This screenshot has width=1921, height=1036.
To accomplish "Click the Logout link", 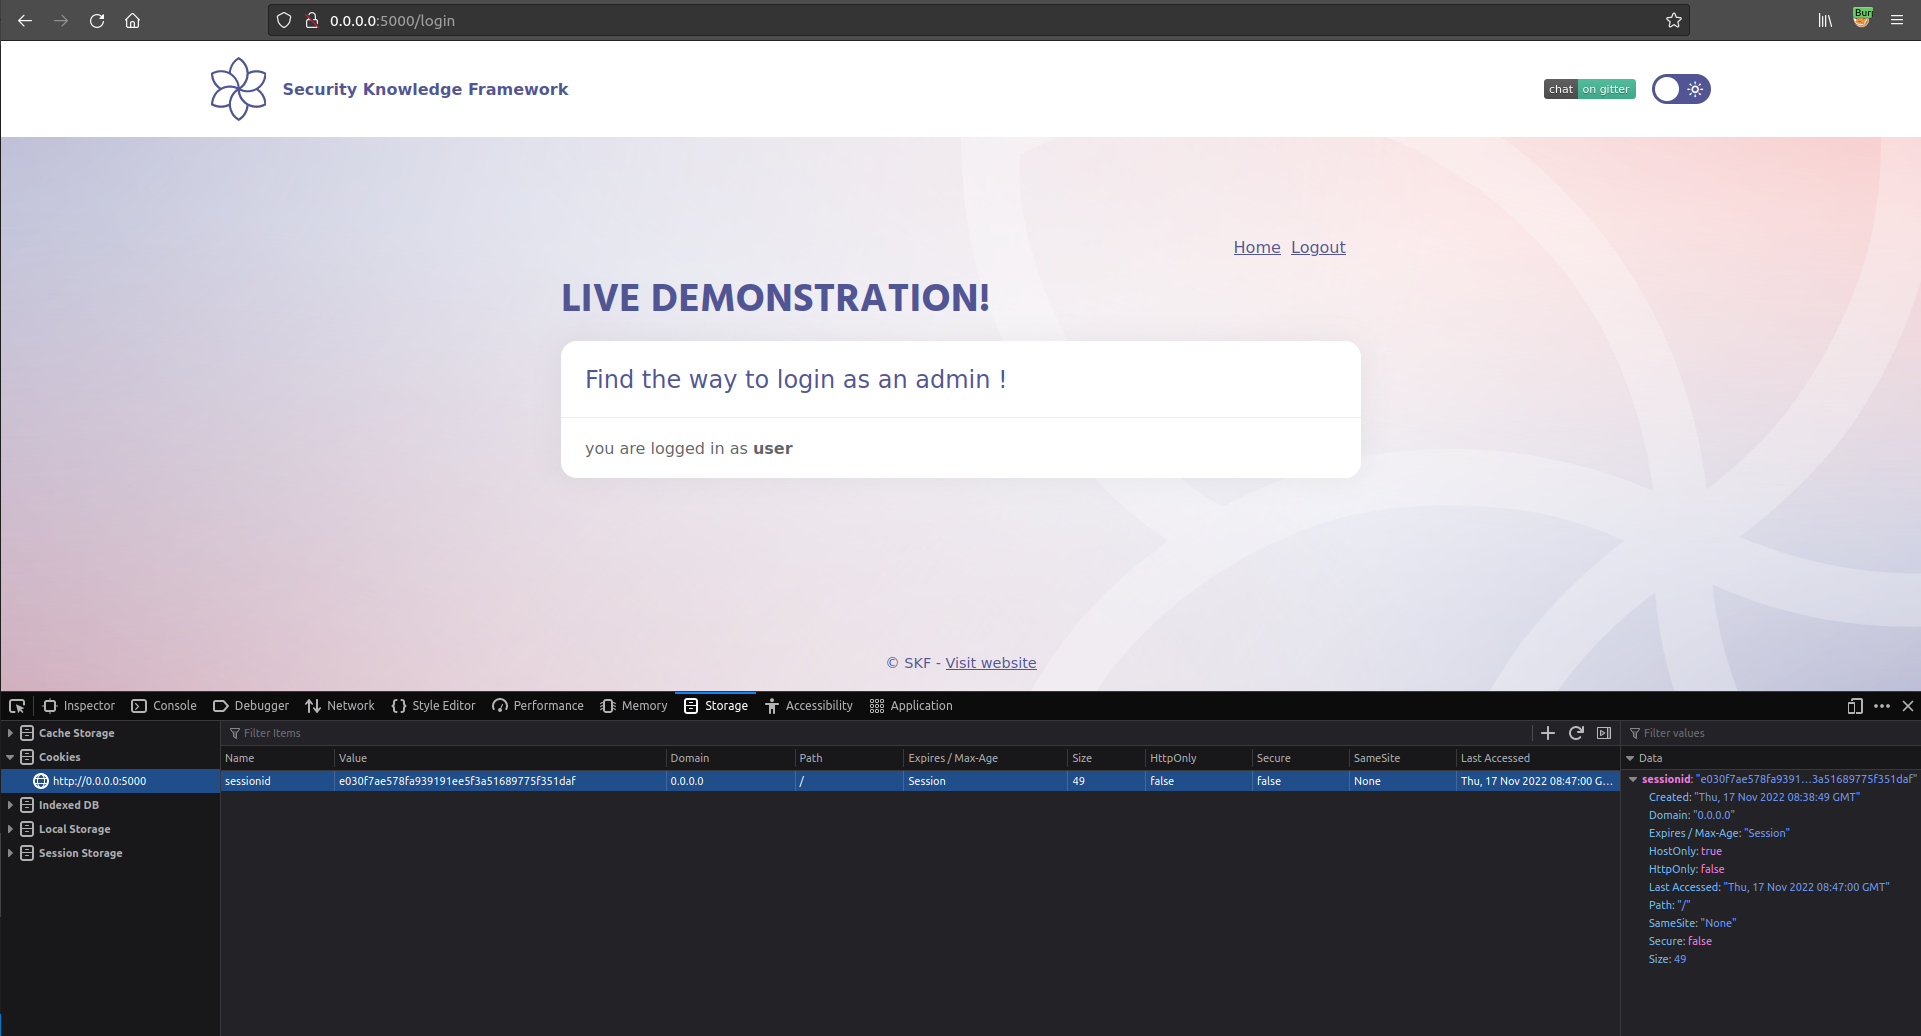I will click(1318, 247).
